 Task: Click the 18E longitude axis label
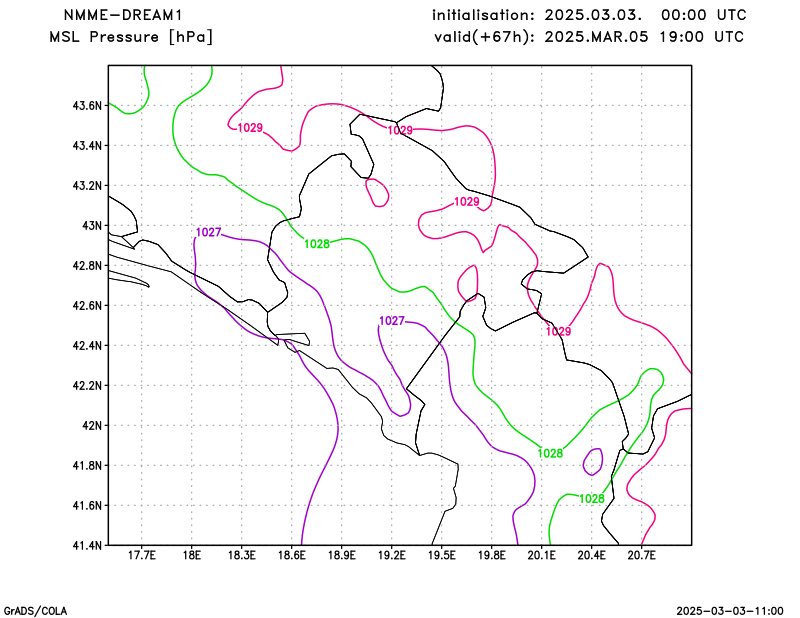(x=191, y=555)
